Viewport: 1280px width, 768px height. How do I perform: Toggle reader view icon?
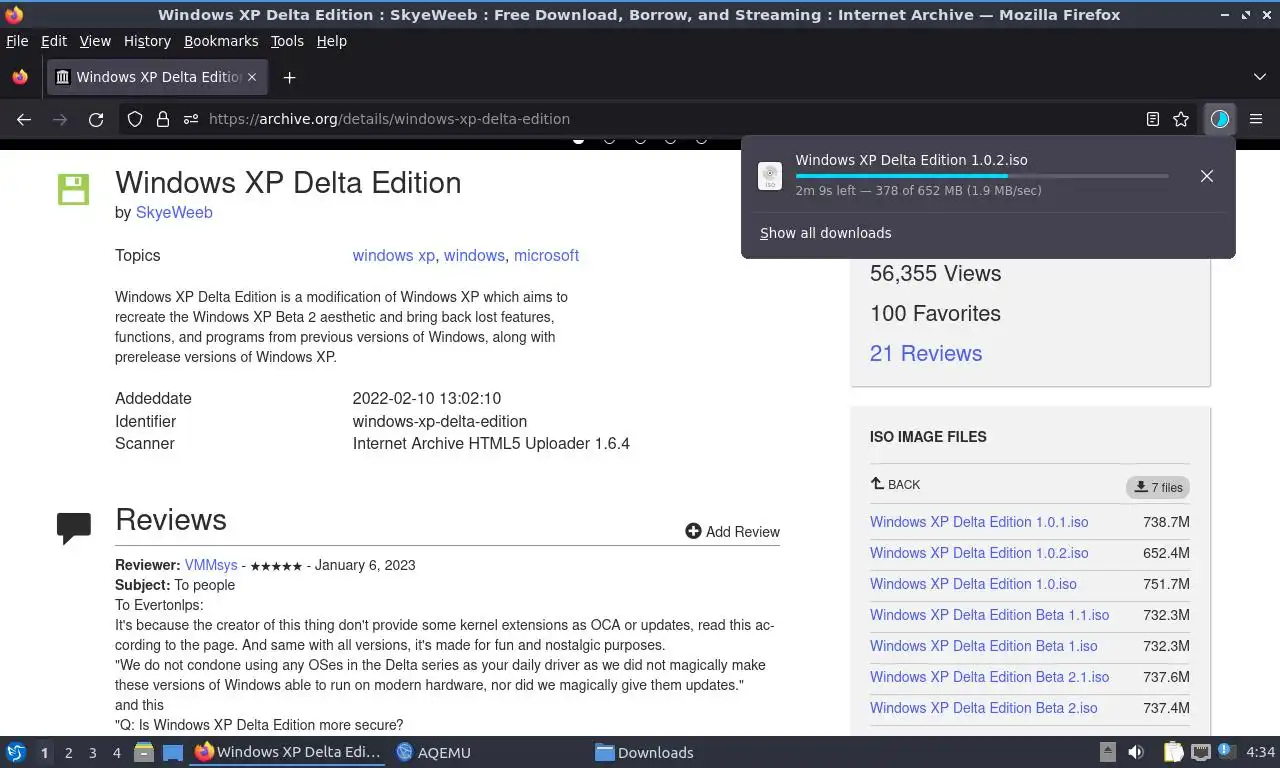(x=1153, y=119)
